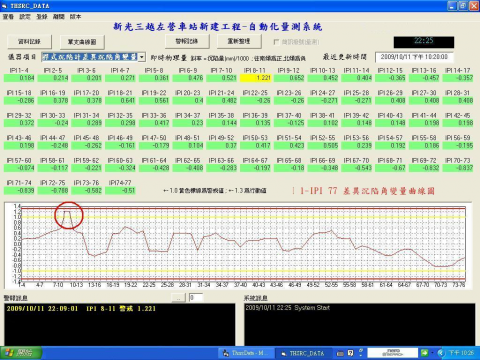The width and height of the screenshot is (480, 360).
Task: Select the yellow IPI 8-11 value 1.221
Action: [x=256, y=78]
